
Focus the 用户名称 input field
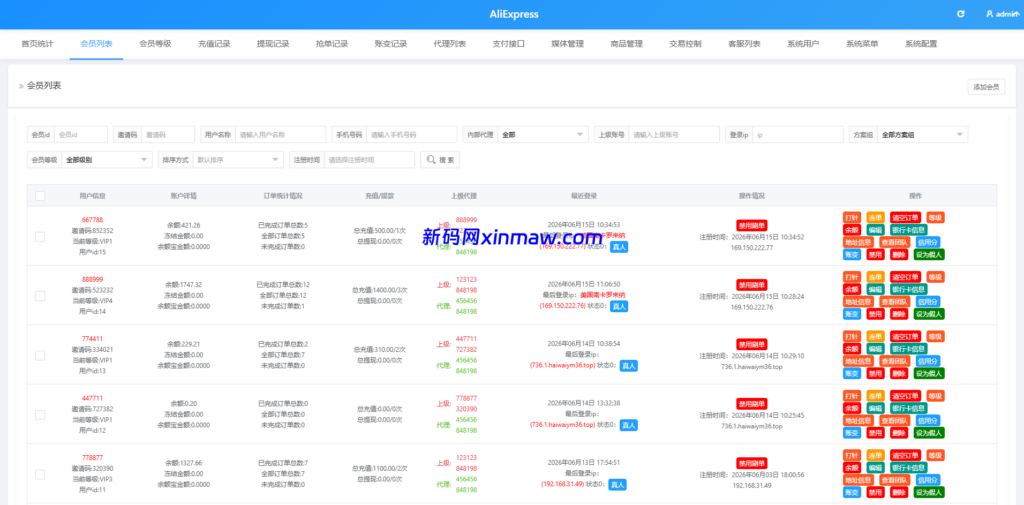(x=280, y=135)
